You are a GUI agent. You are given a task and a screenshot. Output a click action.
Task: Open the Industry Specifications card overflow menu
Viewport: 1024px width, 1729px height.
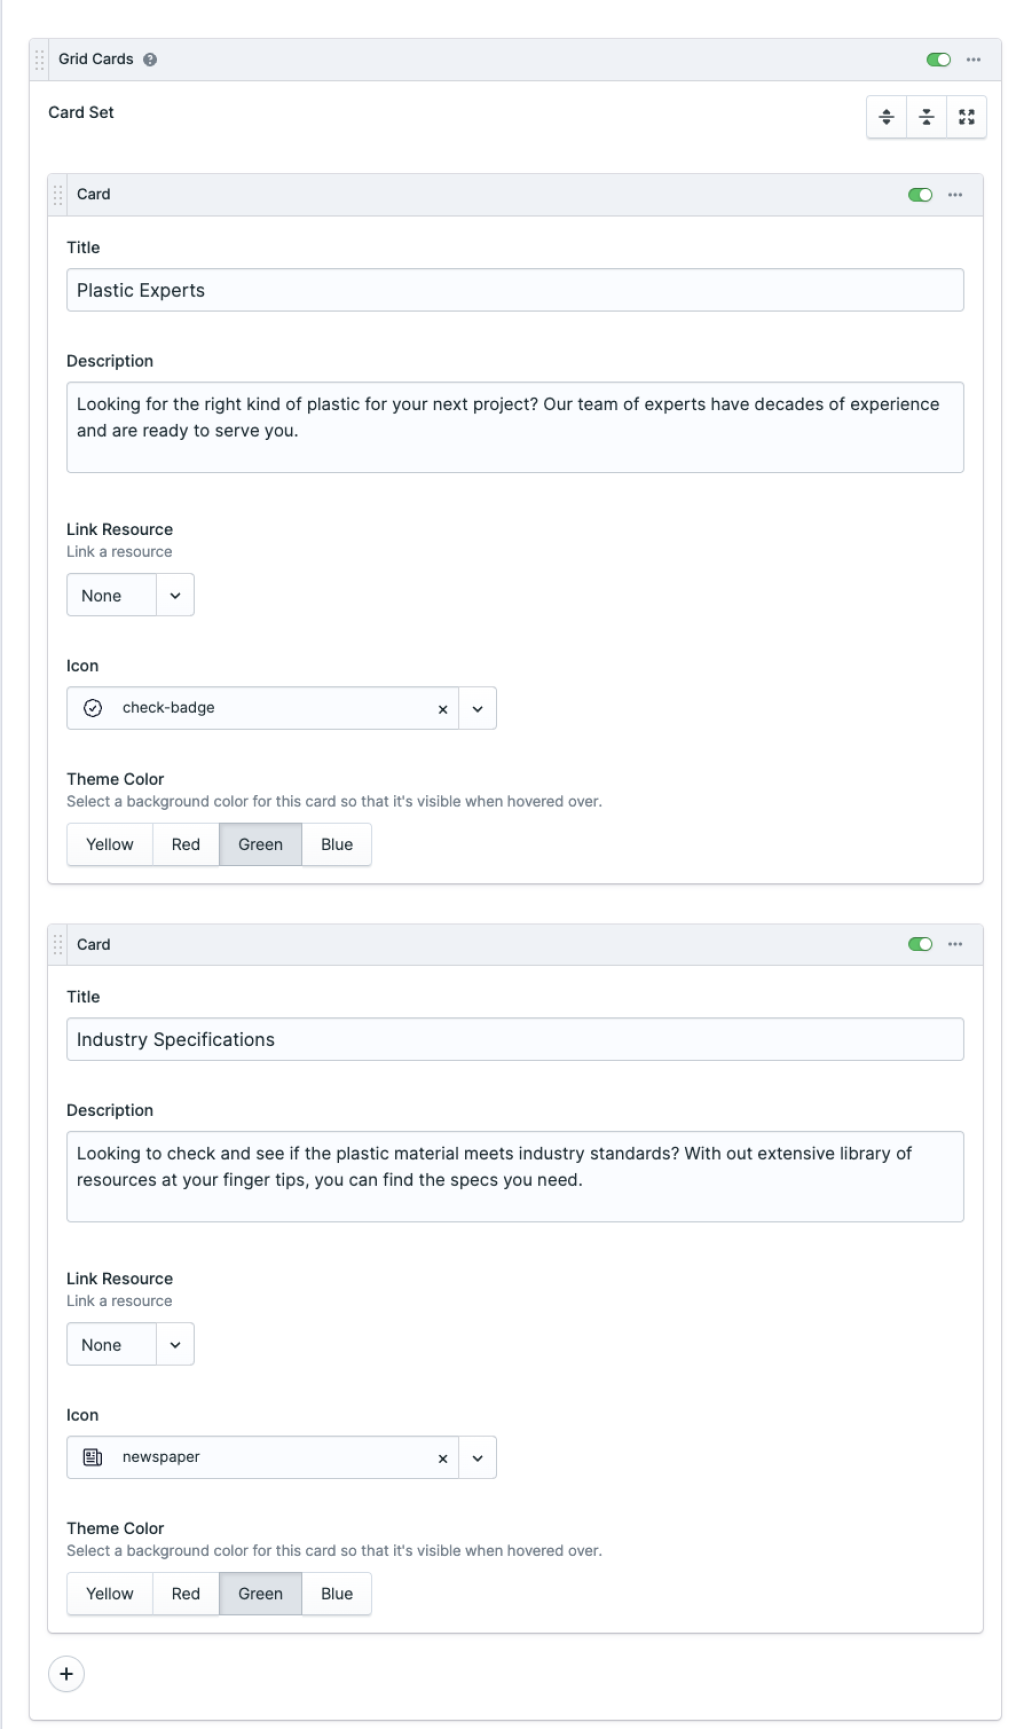click(x=957, y=943)
